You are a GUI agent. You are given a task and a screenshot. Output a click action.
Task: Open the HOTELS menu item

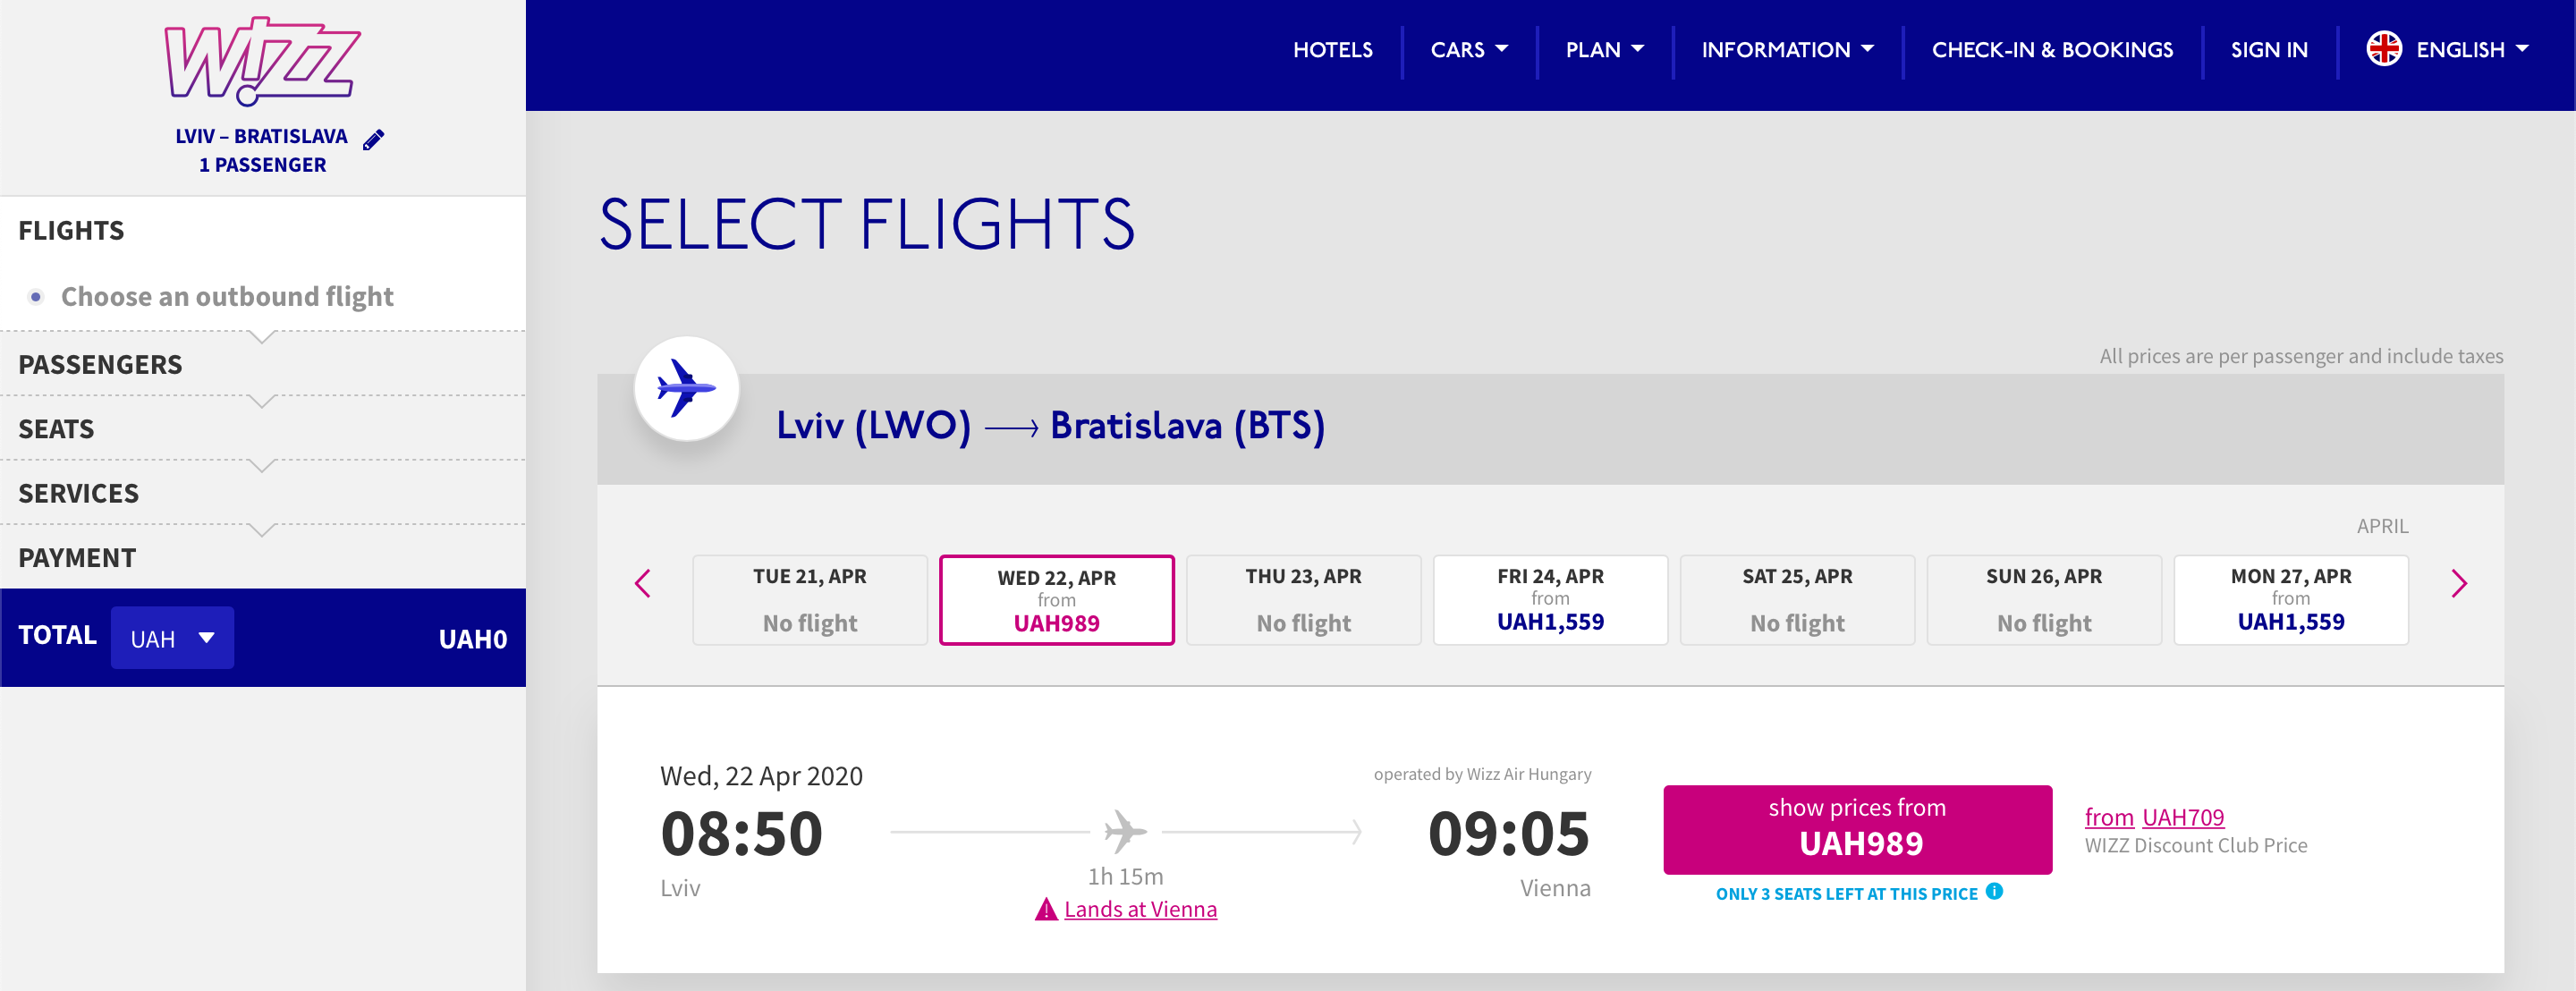tap(1332, 50)
